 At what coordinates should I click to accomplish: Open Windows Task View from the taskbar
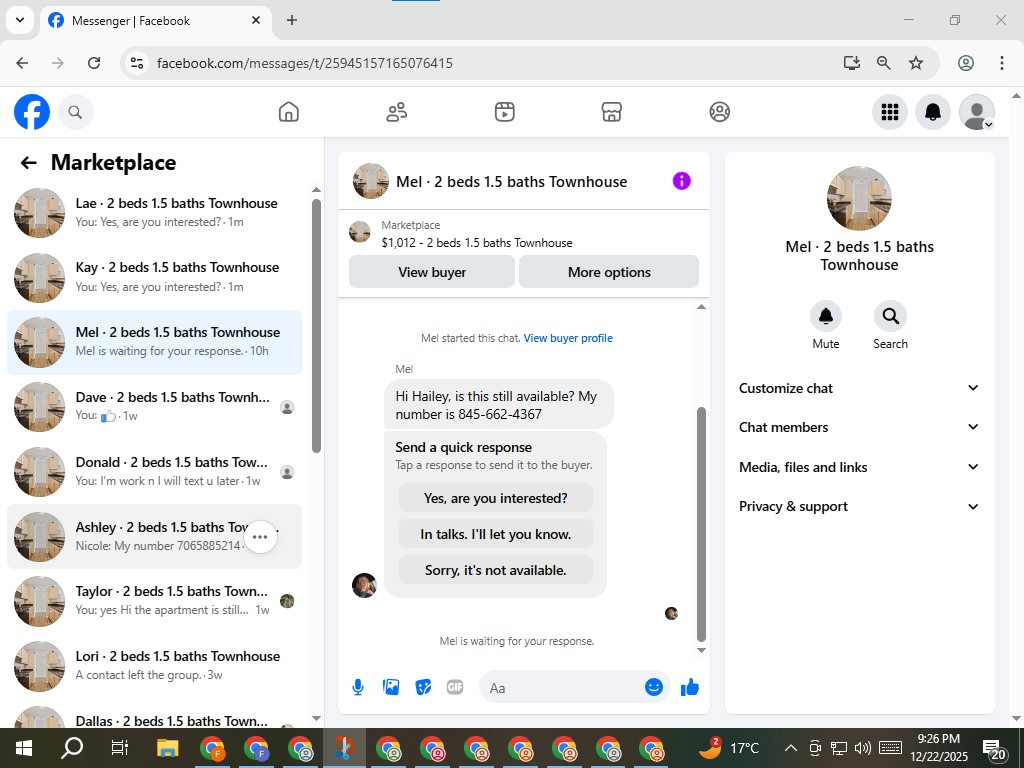click(120, 748)
